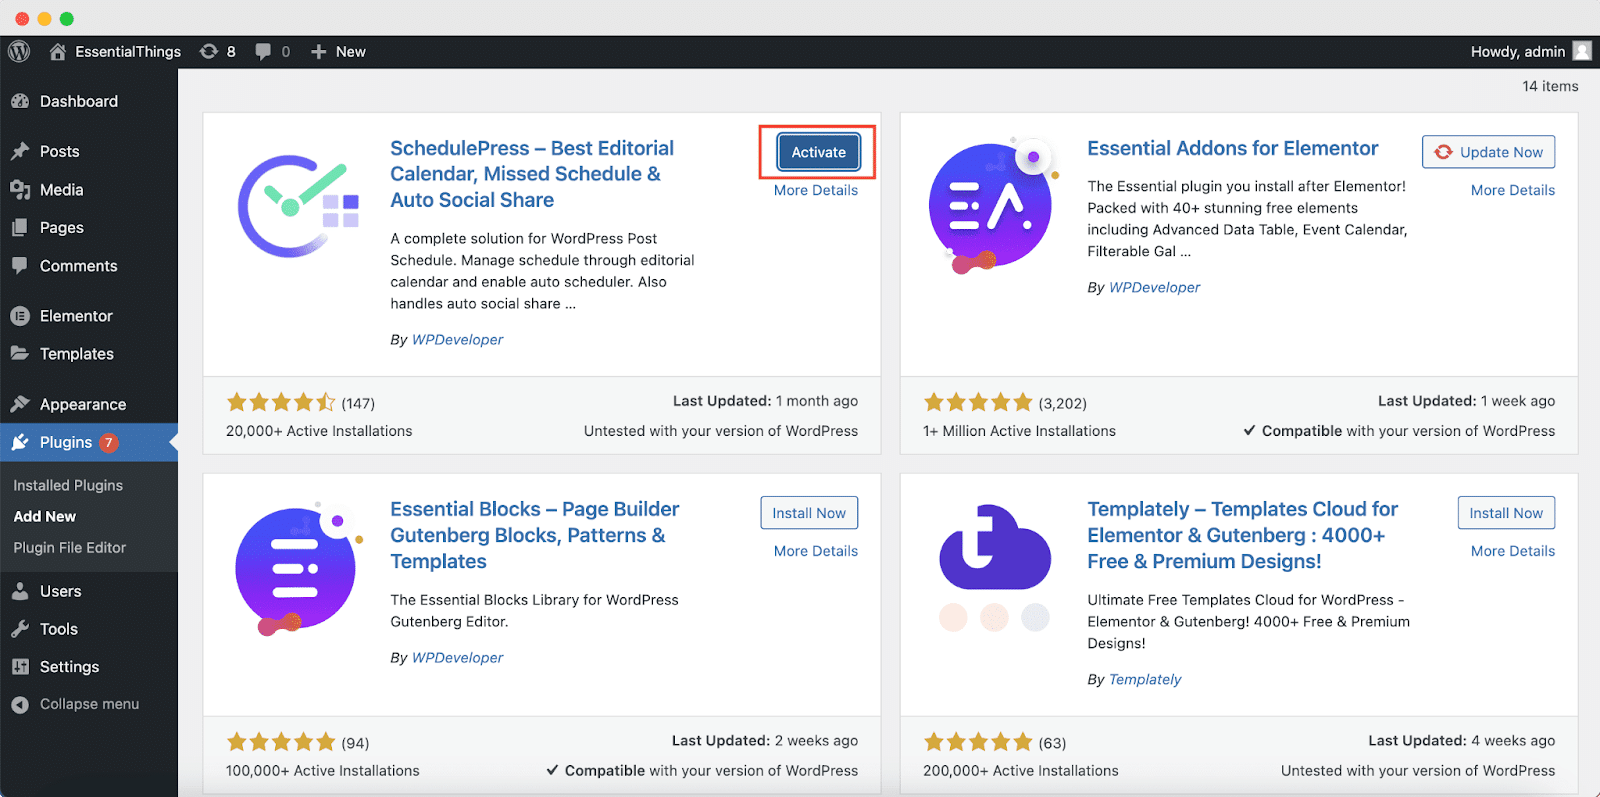Click the plus icon next to New
Screen dimensions: 1600x797
pyautogui.click(x=318, y=51)
